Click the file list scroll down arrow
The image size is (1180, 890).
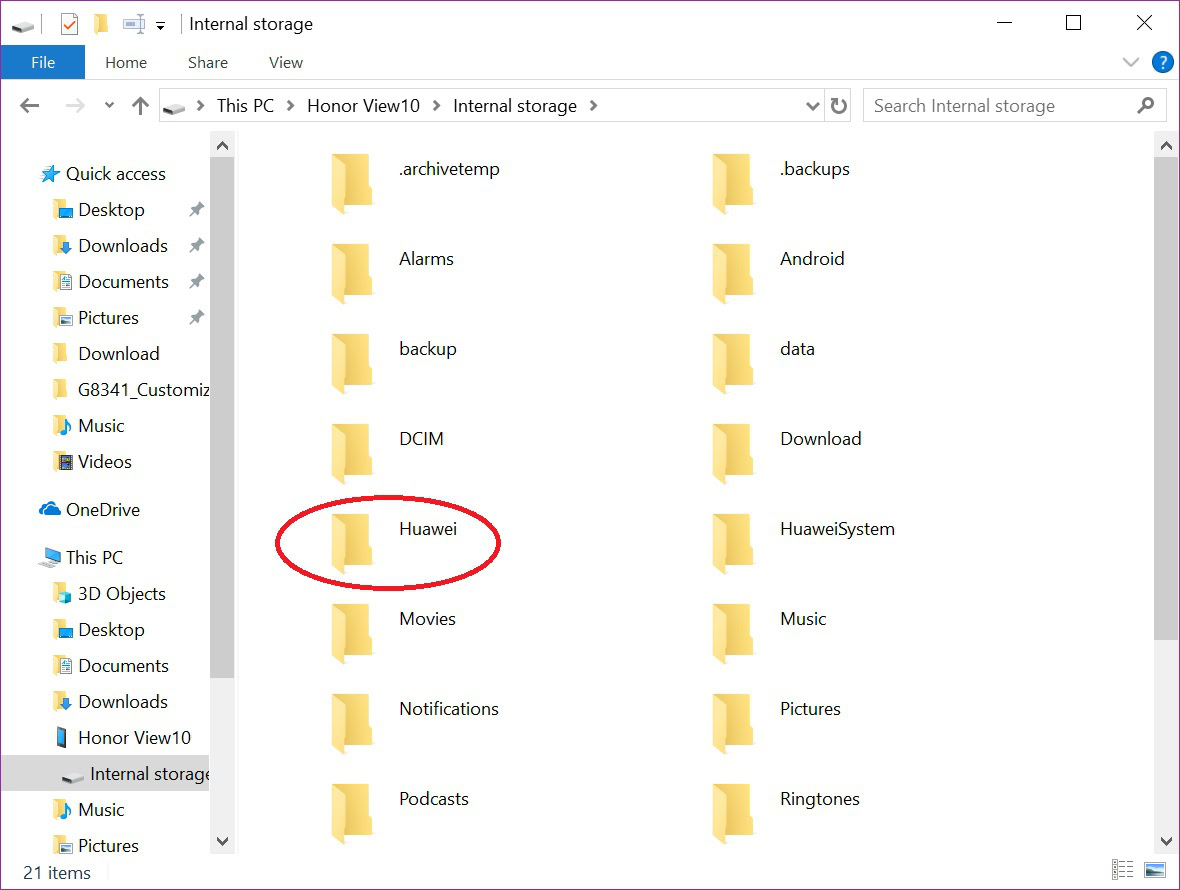(1166, 841)
